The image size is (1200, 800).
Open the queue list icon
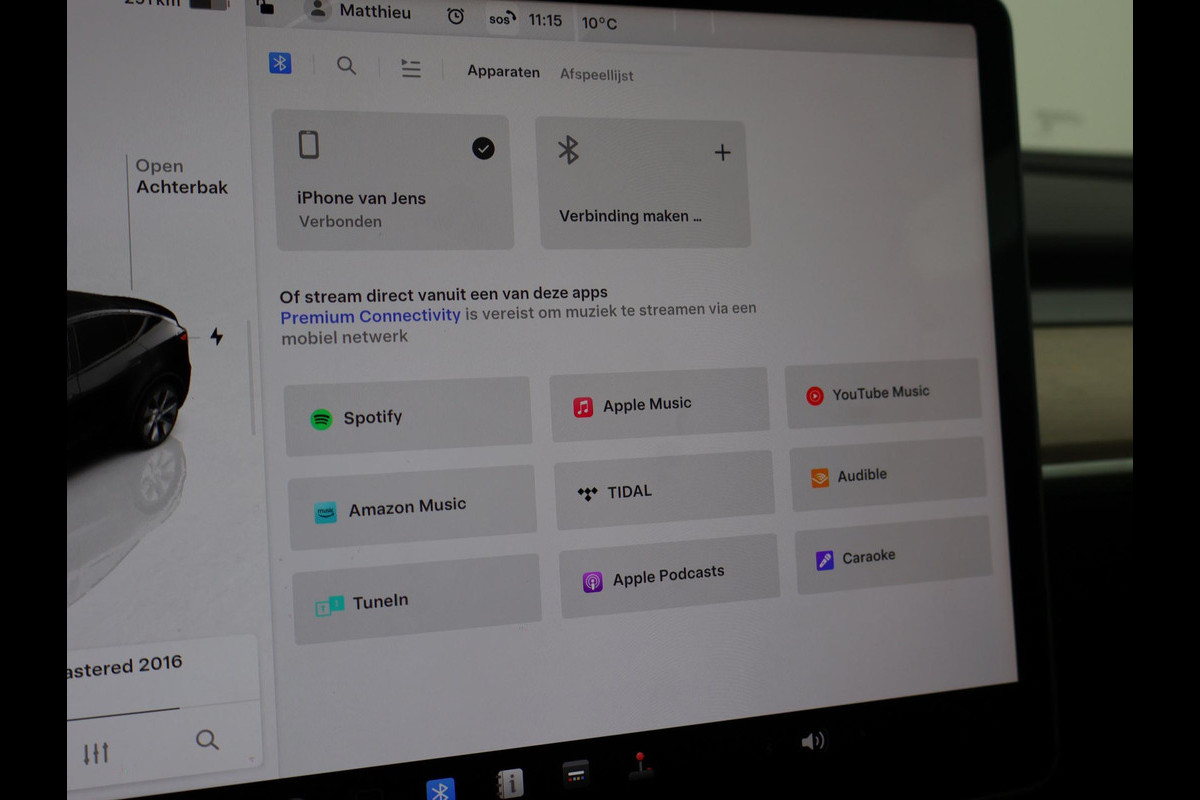(410, 68)
